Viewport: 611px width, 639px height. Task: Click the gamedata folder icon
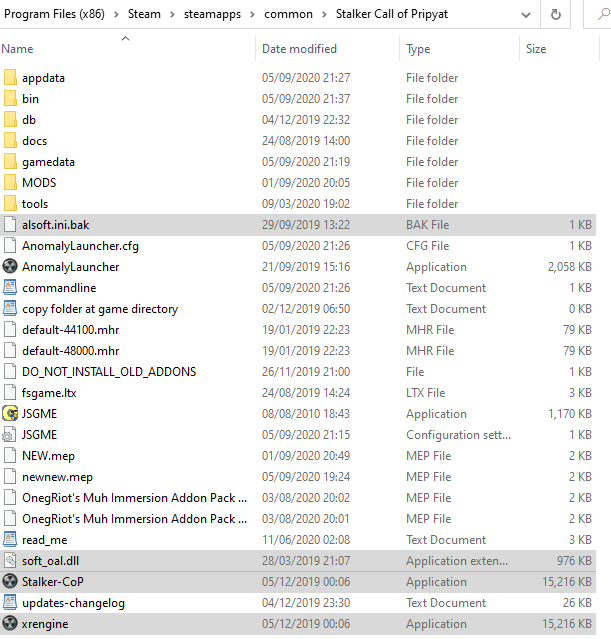pos(10,162)
